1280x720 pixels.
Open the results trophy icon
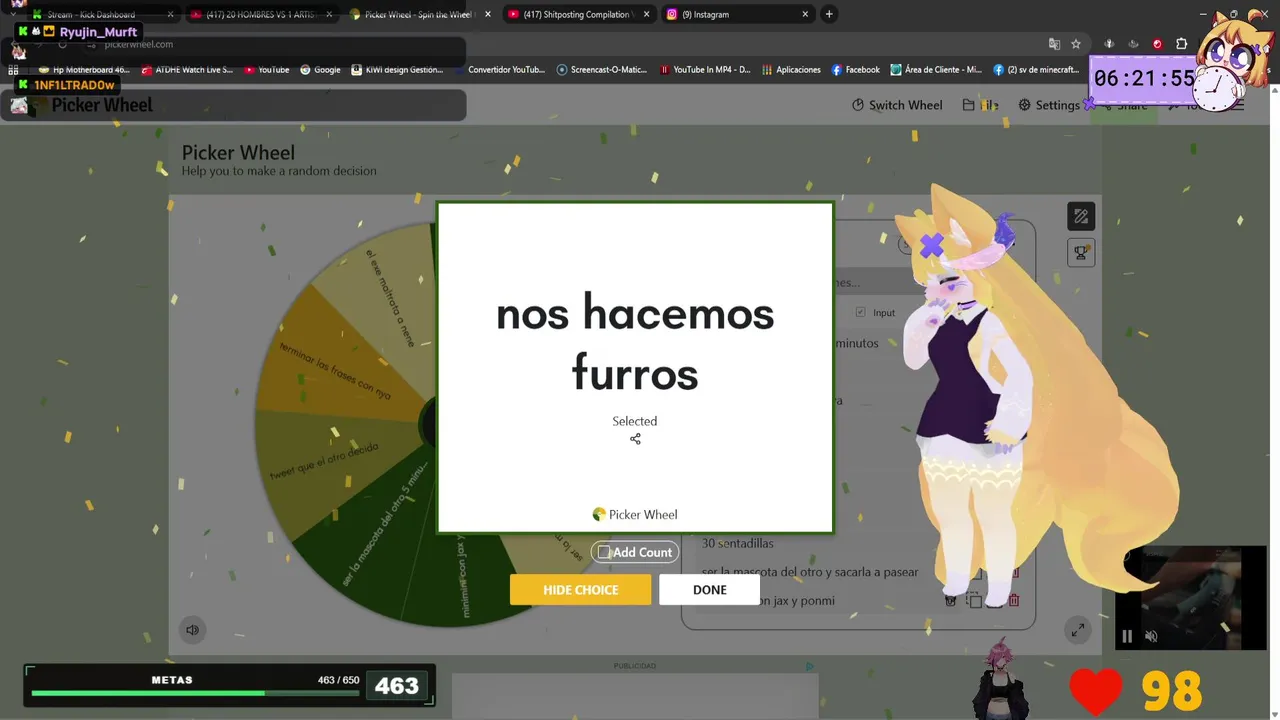[1081, 253]
